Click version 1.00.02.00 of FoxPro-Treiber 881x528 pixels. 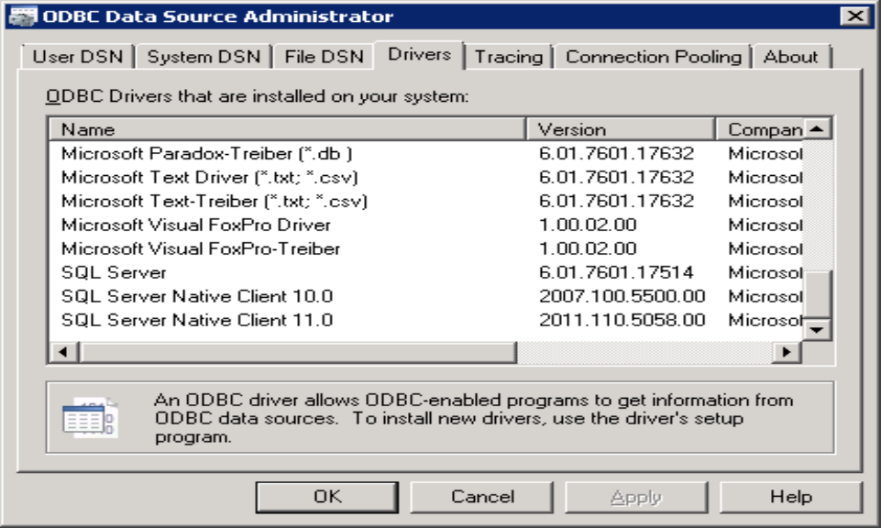pyautogui.click(x=588, y=249)
